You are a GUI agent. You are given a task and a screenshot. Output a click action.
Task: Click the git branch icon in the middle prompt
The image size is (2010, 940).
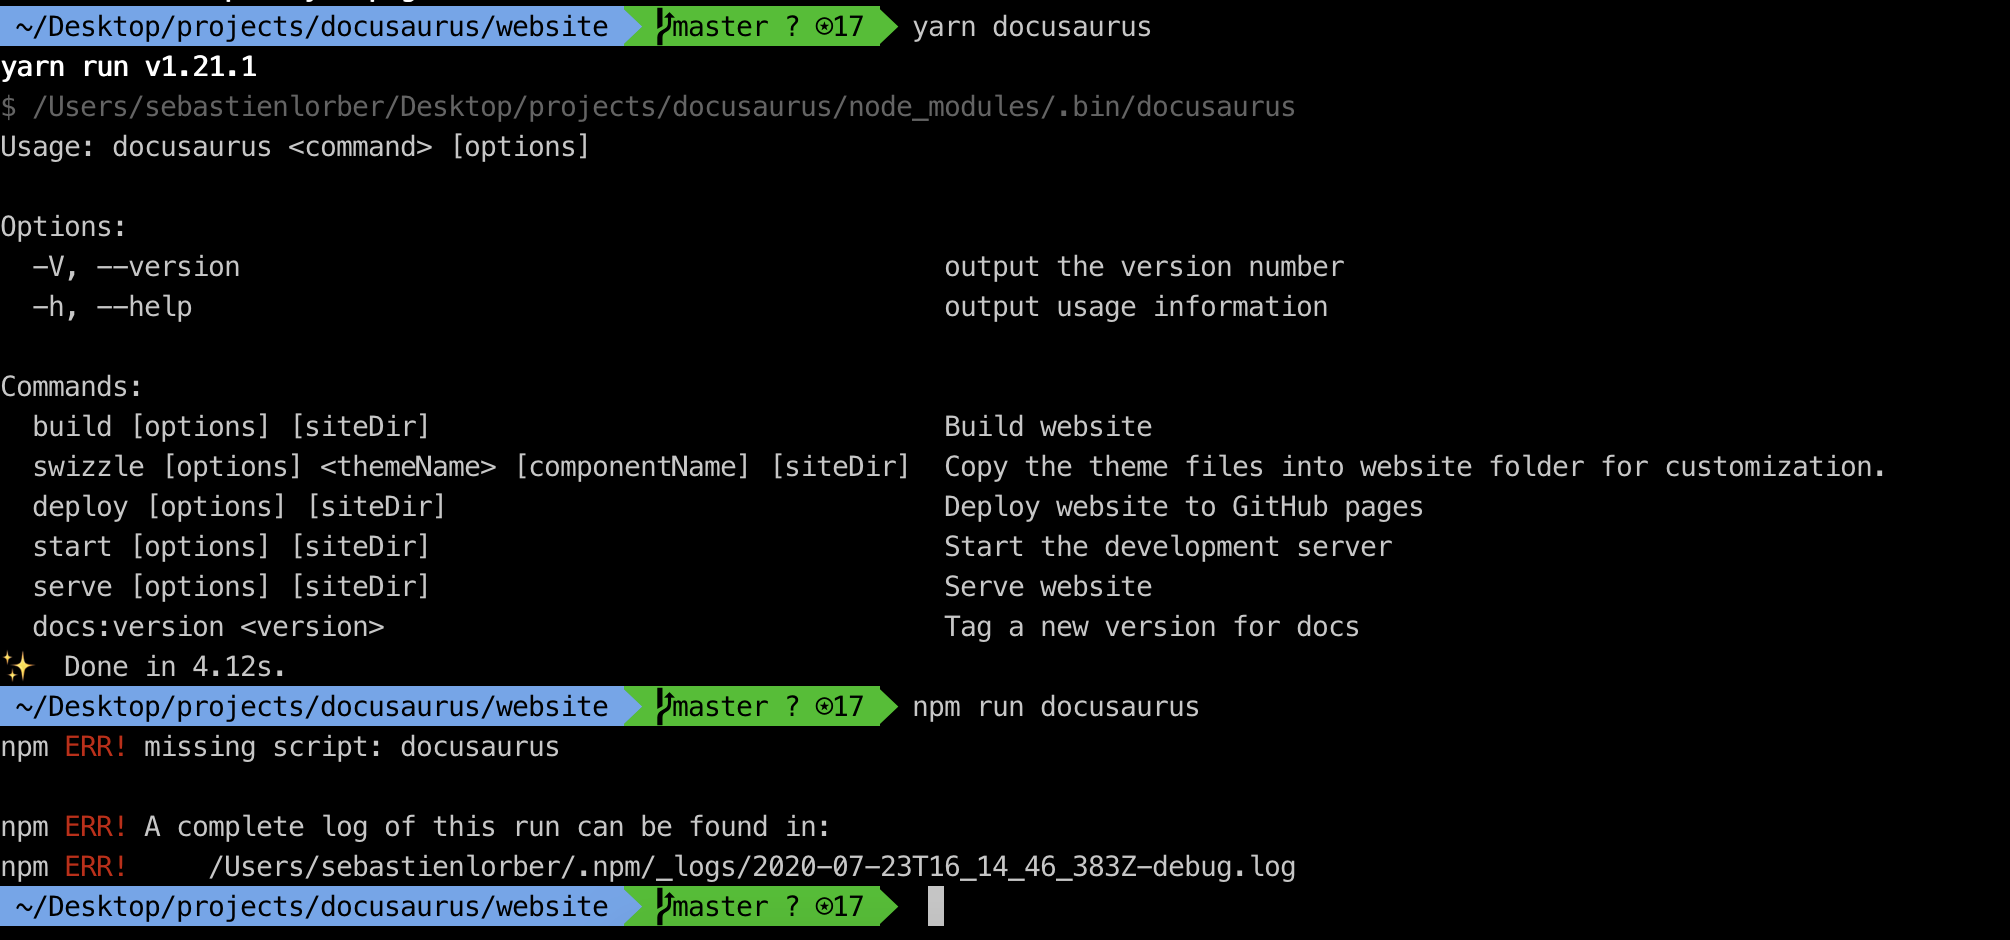pyautogui.click(x=662, y=706)
